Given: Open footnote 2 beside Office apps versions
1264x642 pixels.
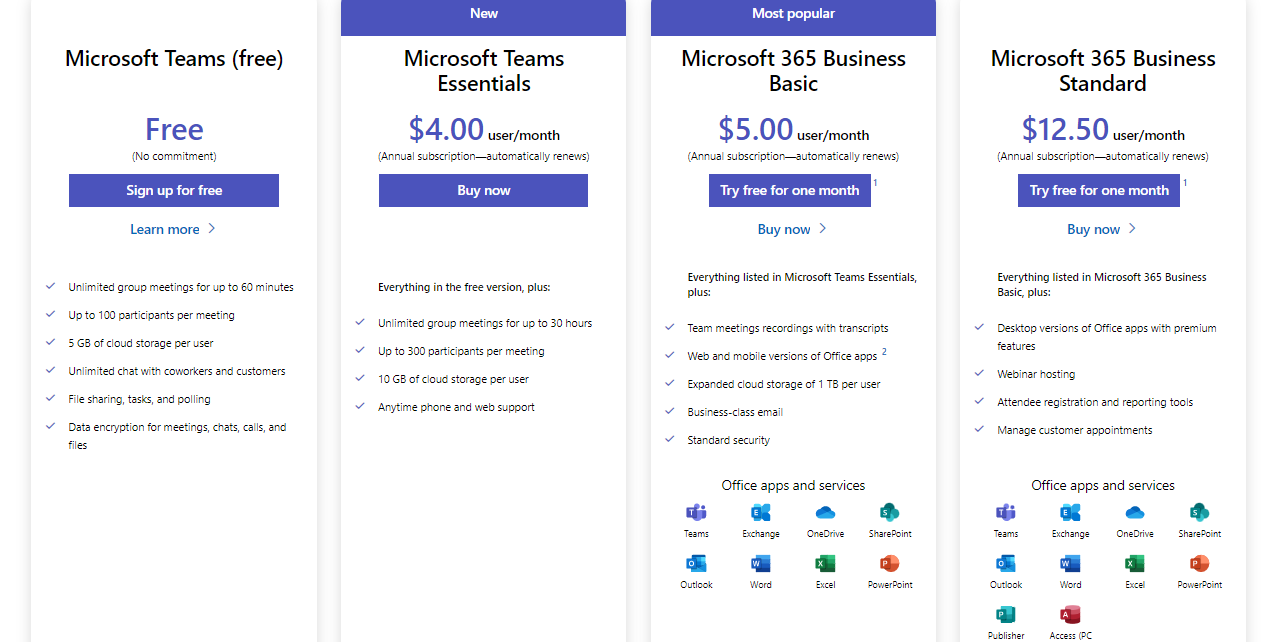Looking at the screenshot, I should click(x=884, y=352).
